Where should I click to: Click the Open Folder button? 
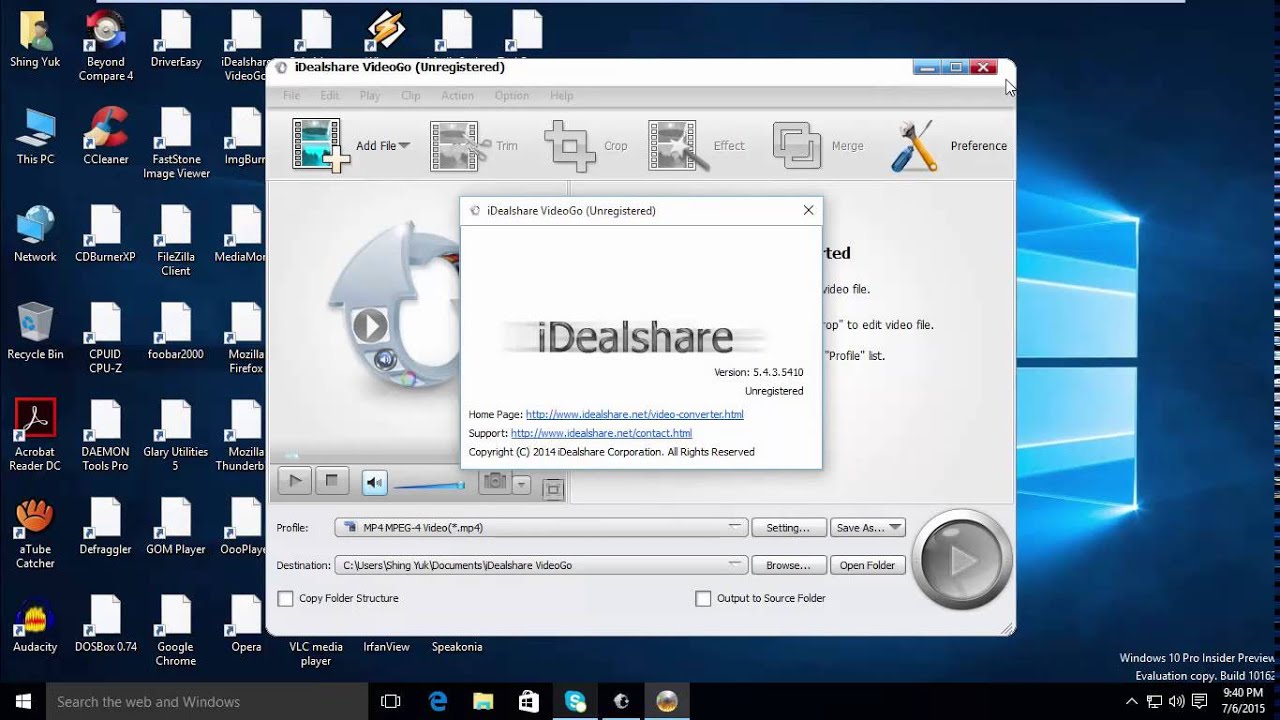coord(867,565)
